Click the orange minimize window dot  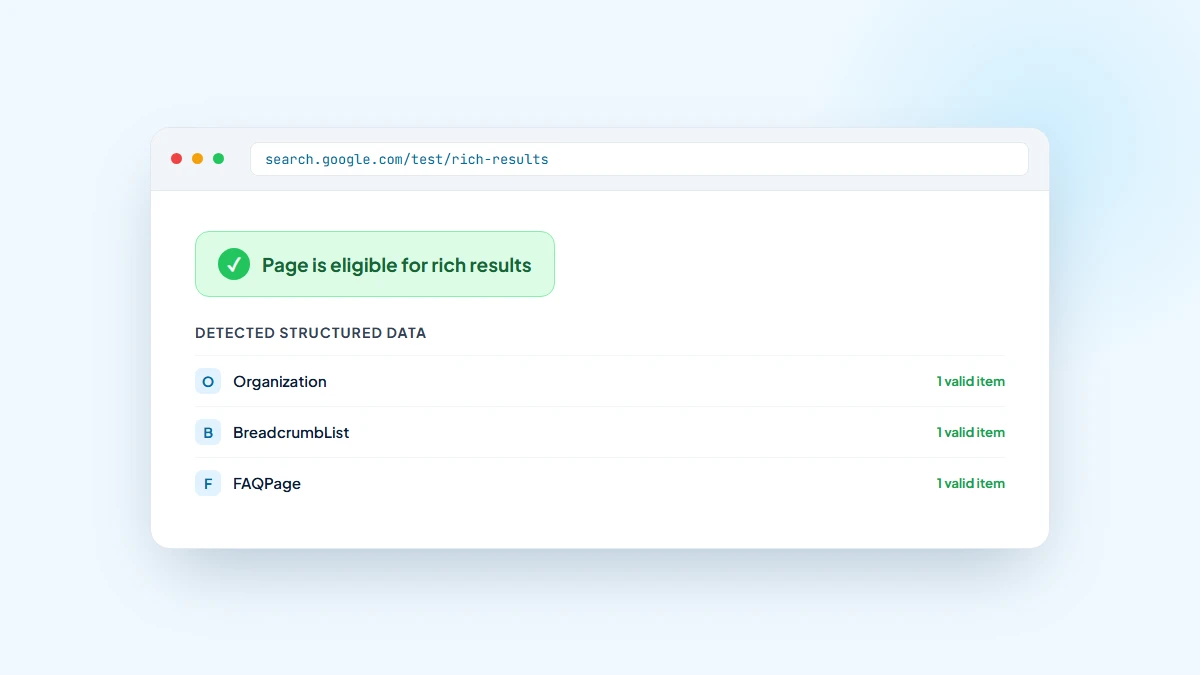[x=198, y=159]
